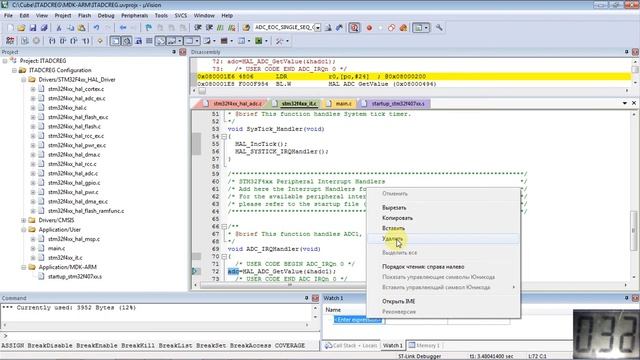Collapse code fold at line 54
This screenshot has height=360, width=640.
pyautogui.click(x=224, y=137)
